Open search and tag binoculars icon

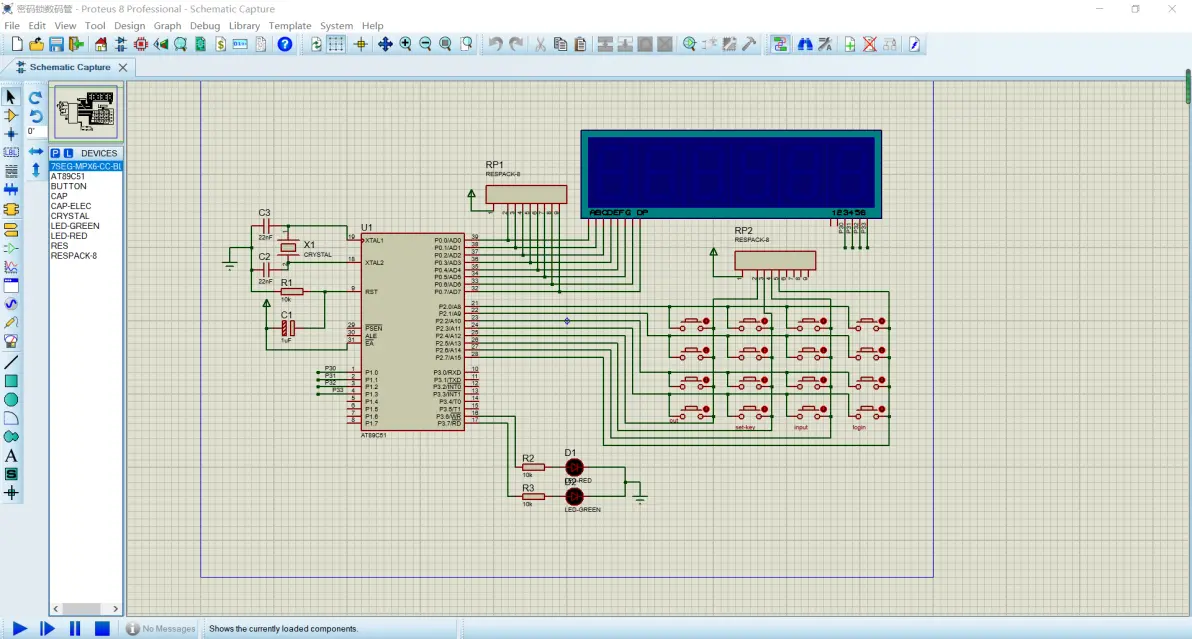(x=805, y=44)
